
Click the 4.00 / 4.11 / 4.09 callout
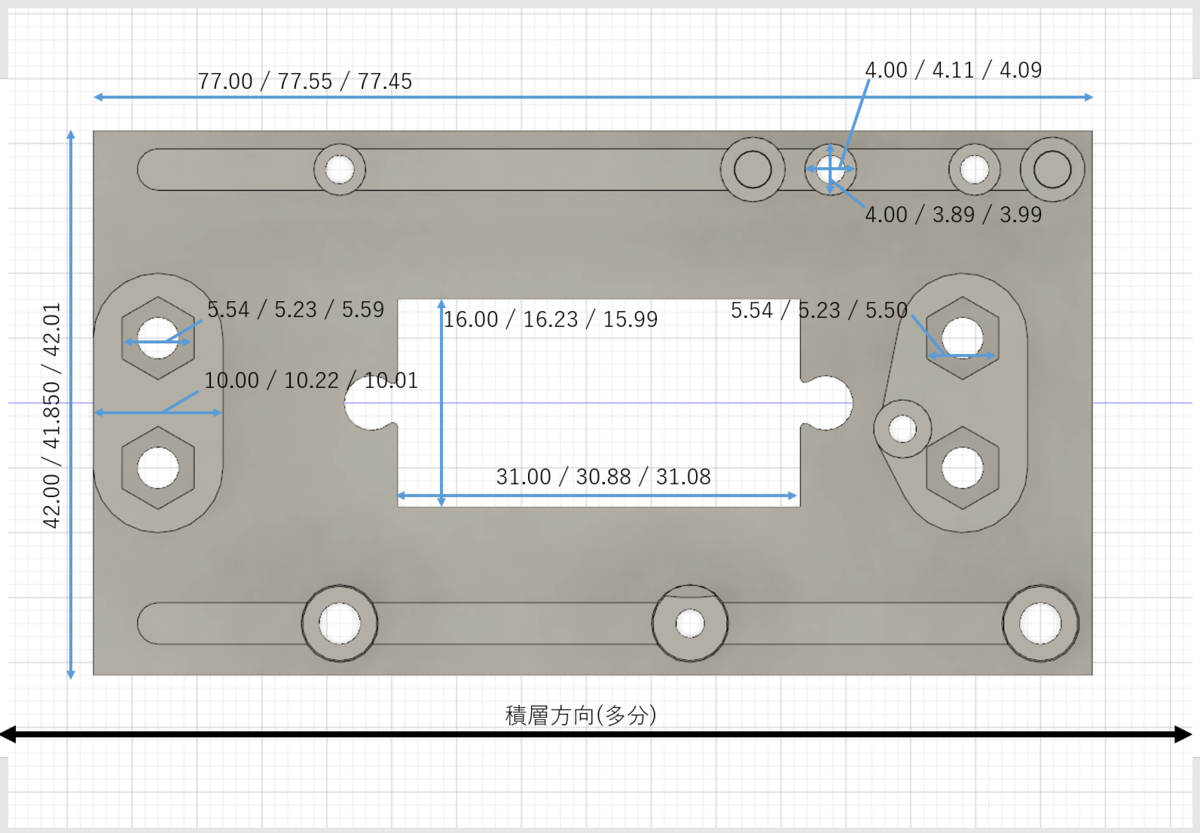(952, 70)
